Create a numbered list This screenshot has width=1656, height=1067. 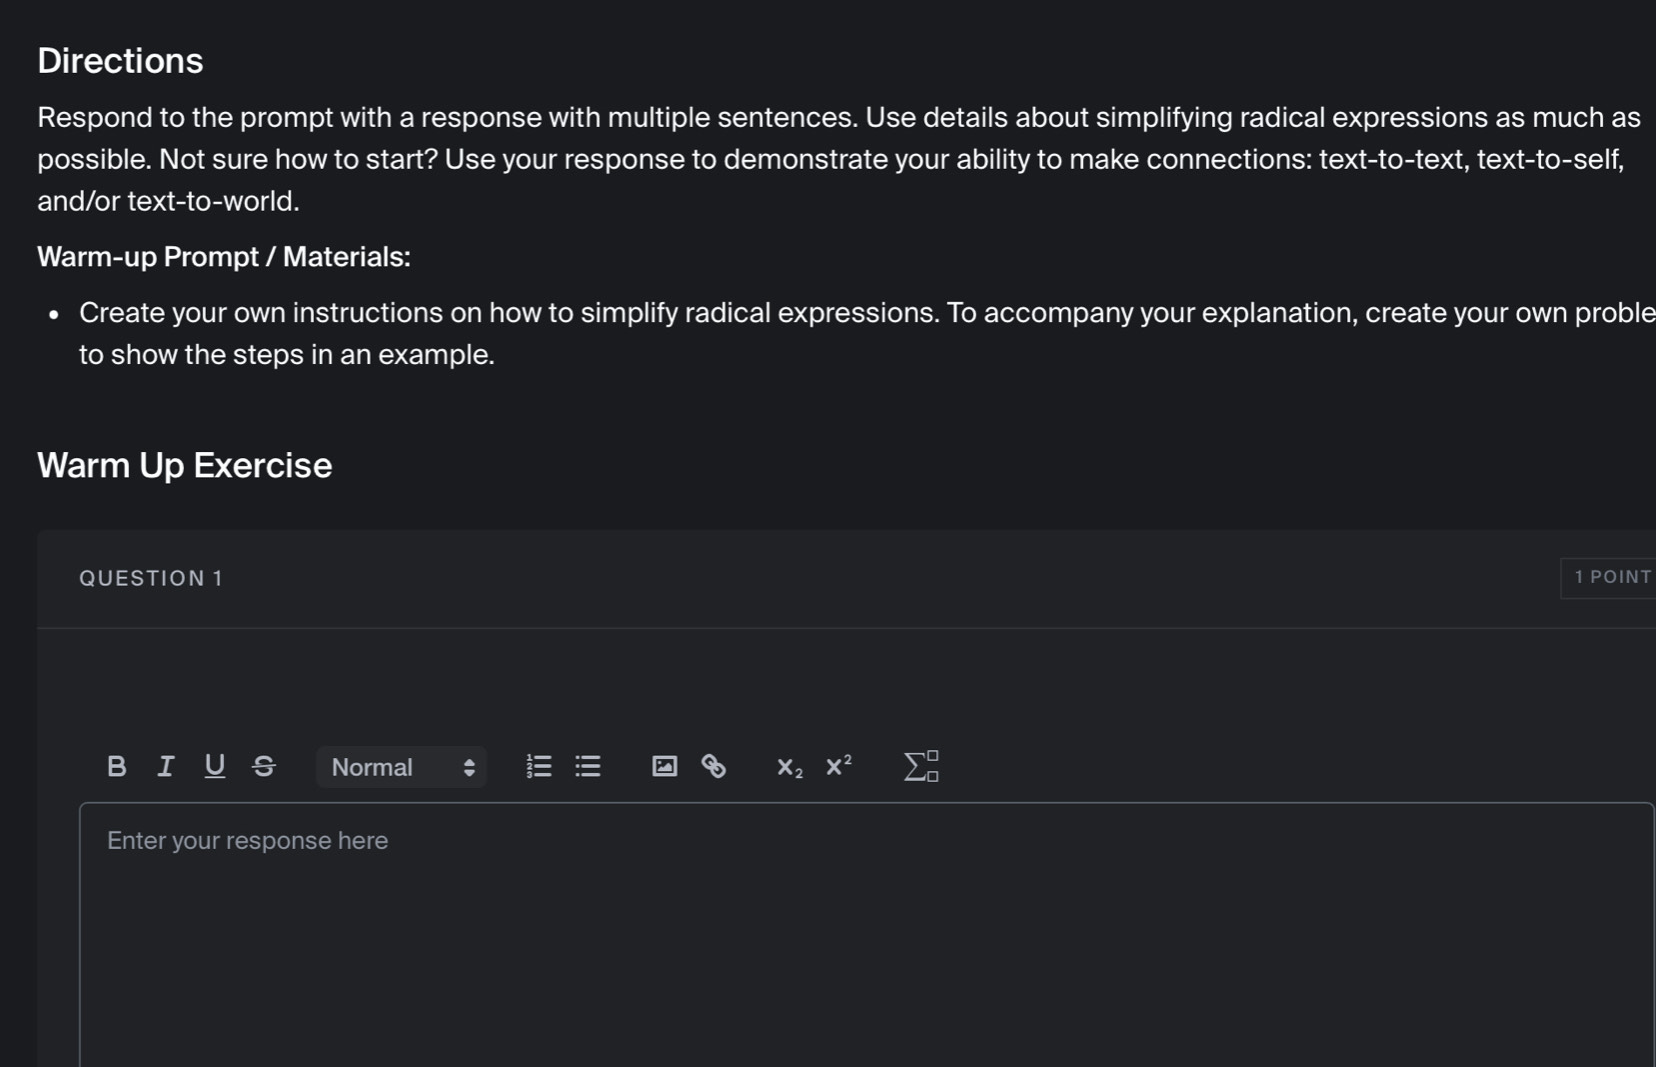pos(538,767)
